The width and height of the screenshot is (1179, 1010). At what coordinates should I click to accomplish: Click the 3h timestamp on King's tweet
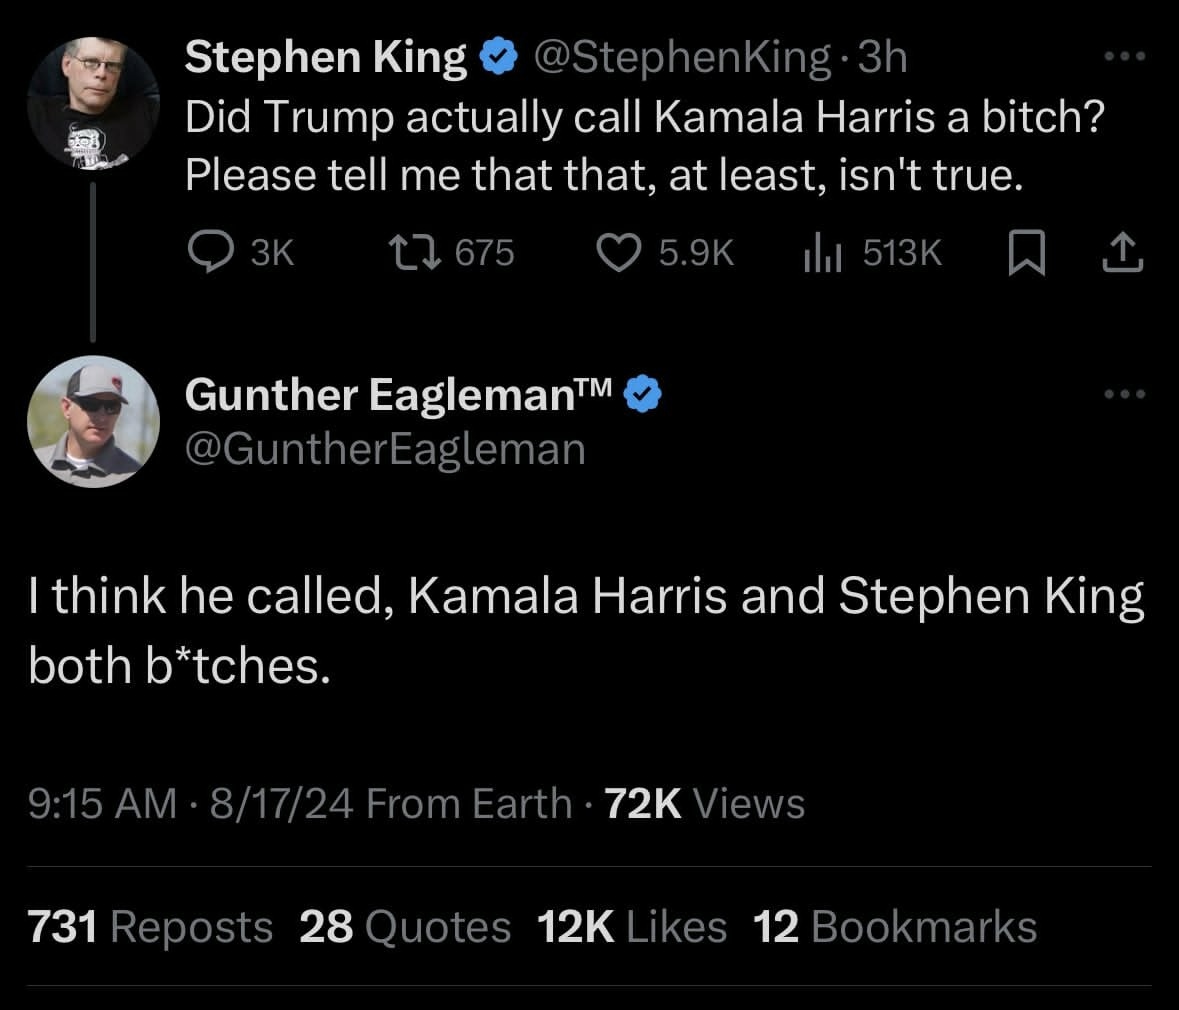tap(883, 58)
